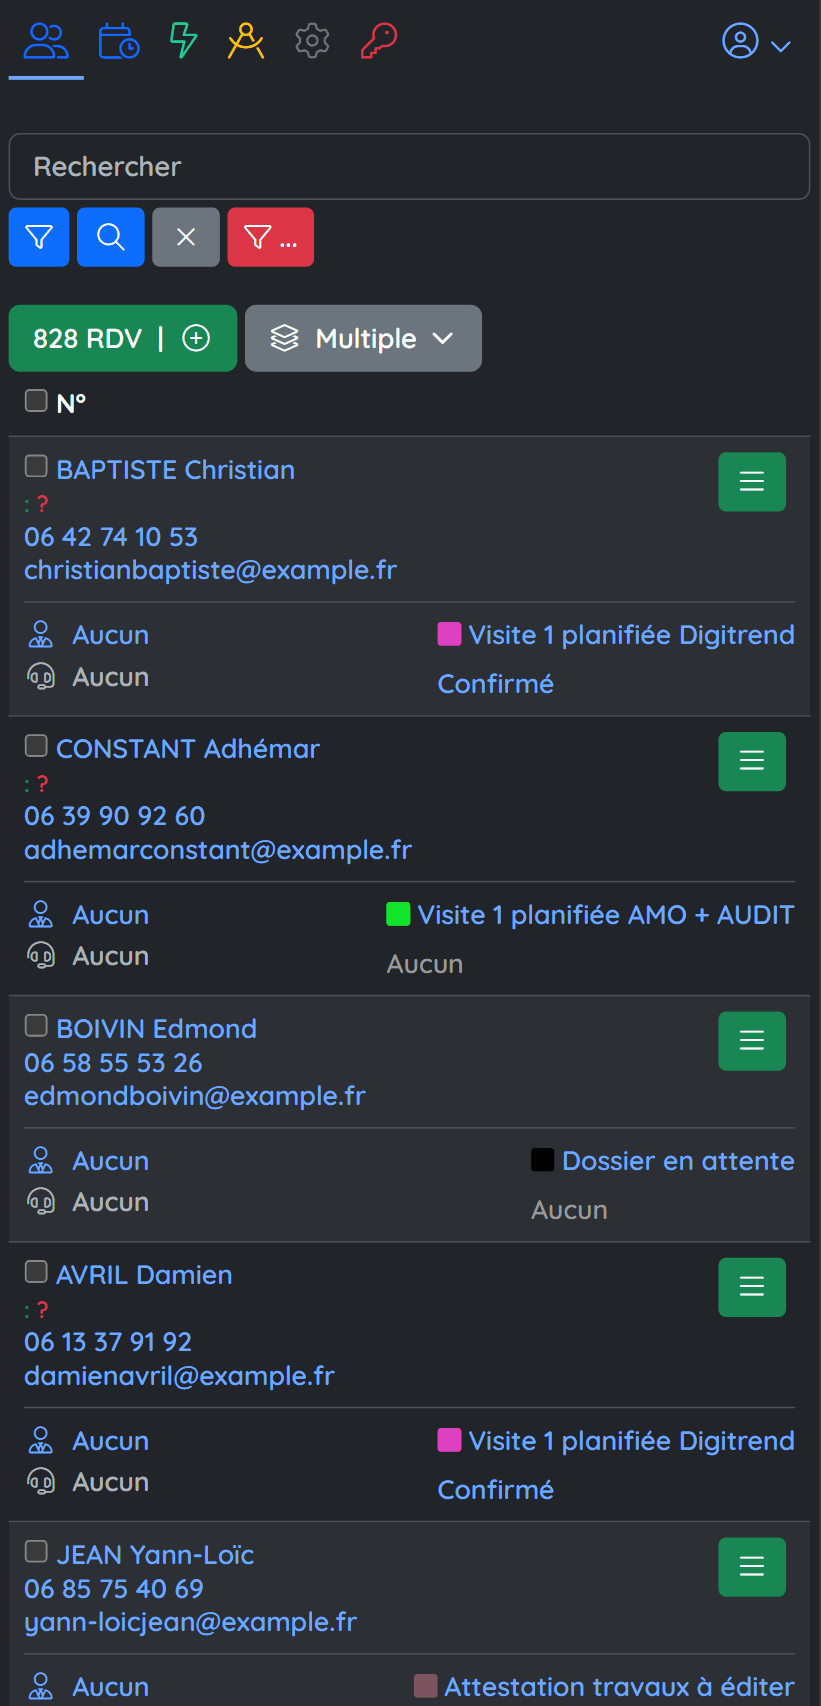Select the BOIVIN Edmond row checkbox
The width and height of the screenshot is (821, 1706).
pyautogui.click(x=36, y=1025)
